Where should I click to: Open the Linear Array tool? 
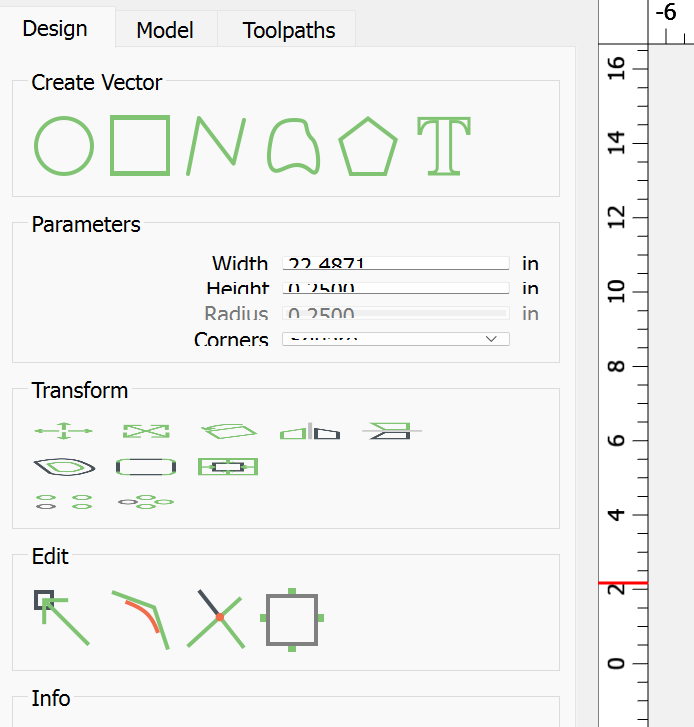(64, 502)
